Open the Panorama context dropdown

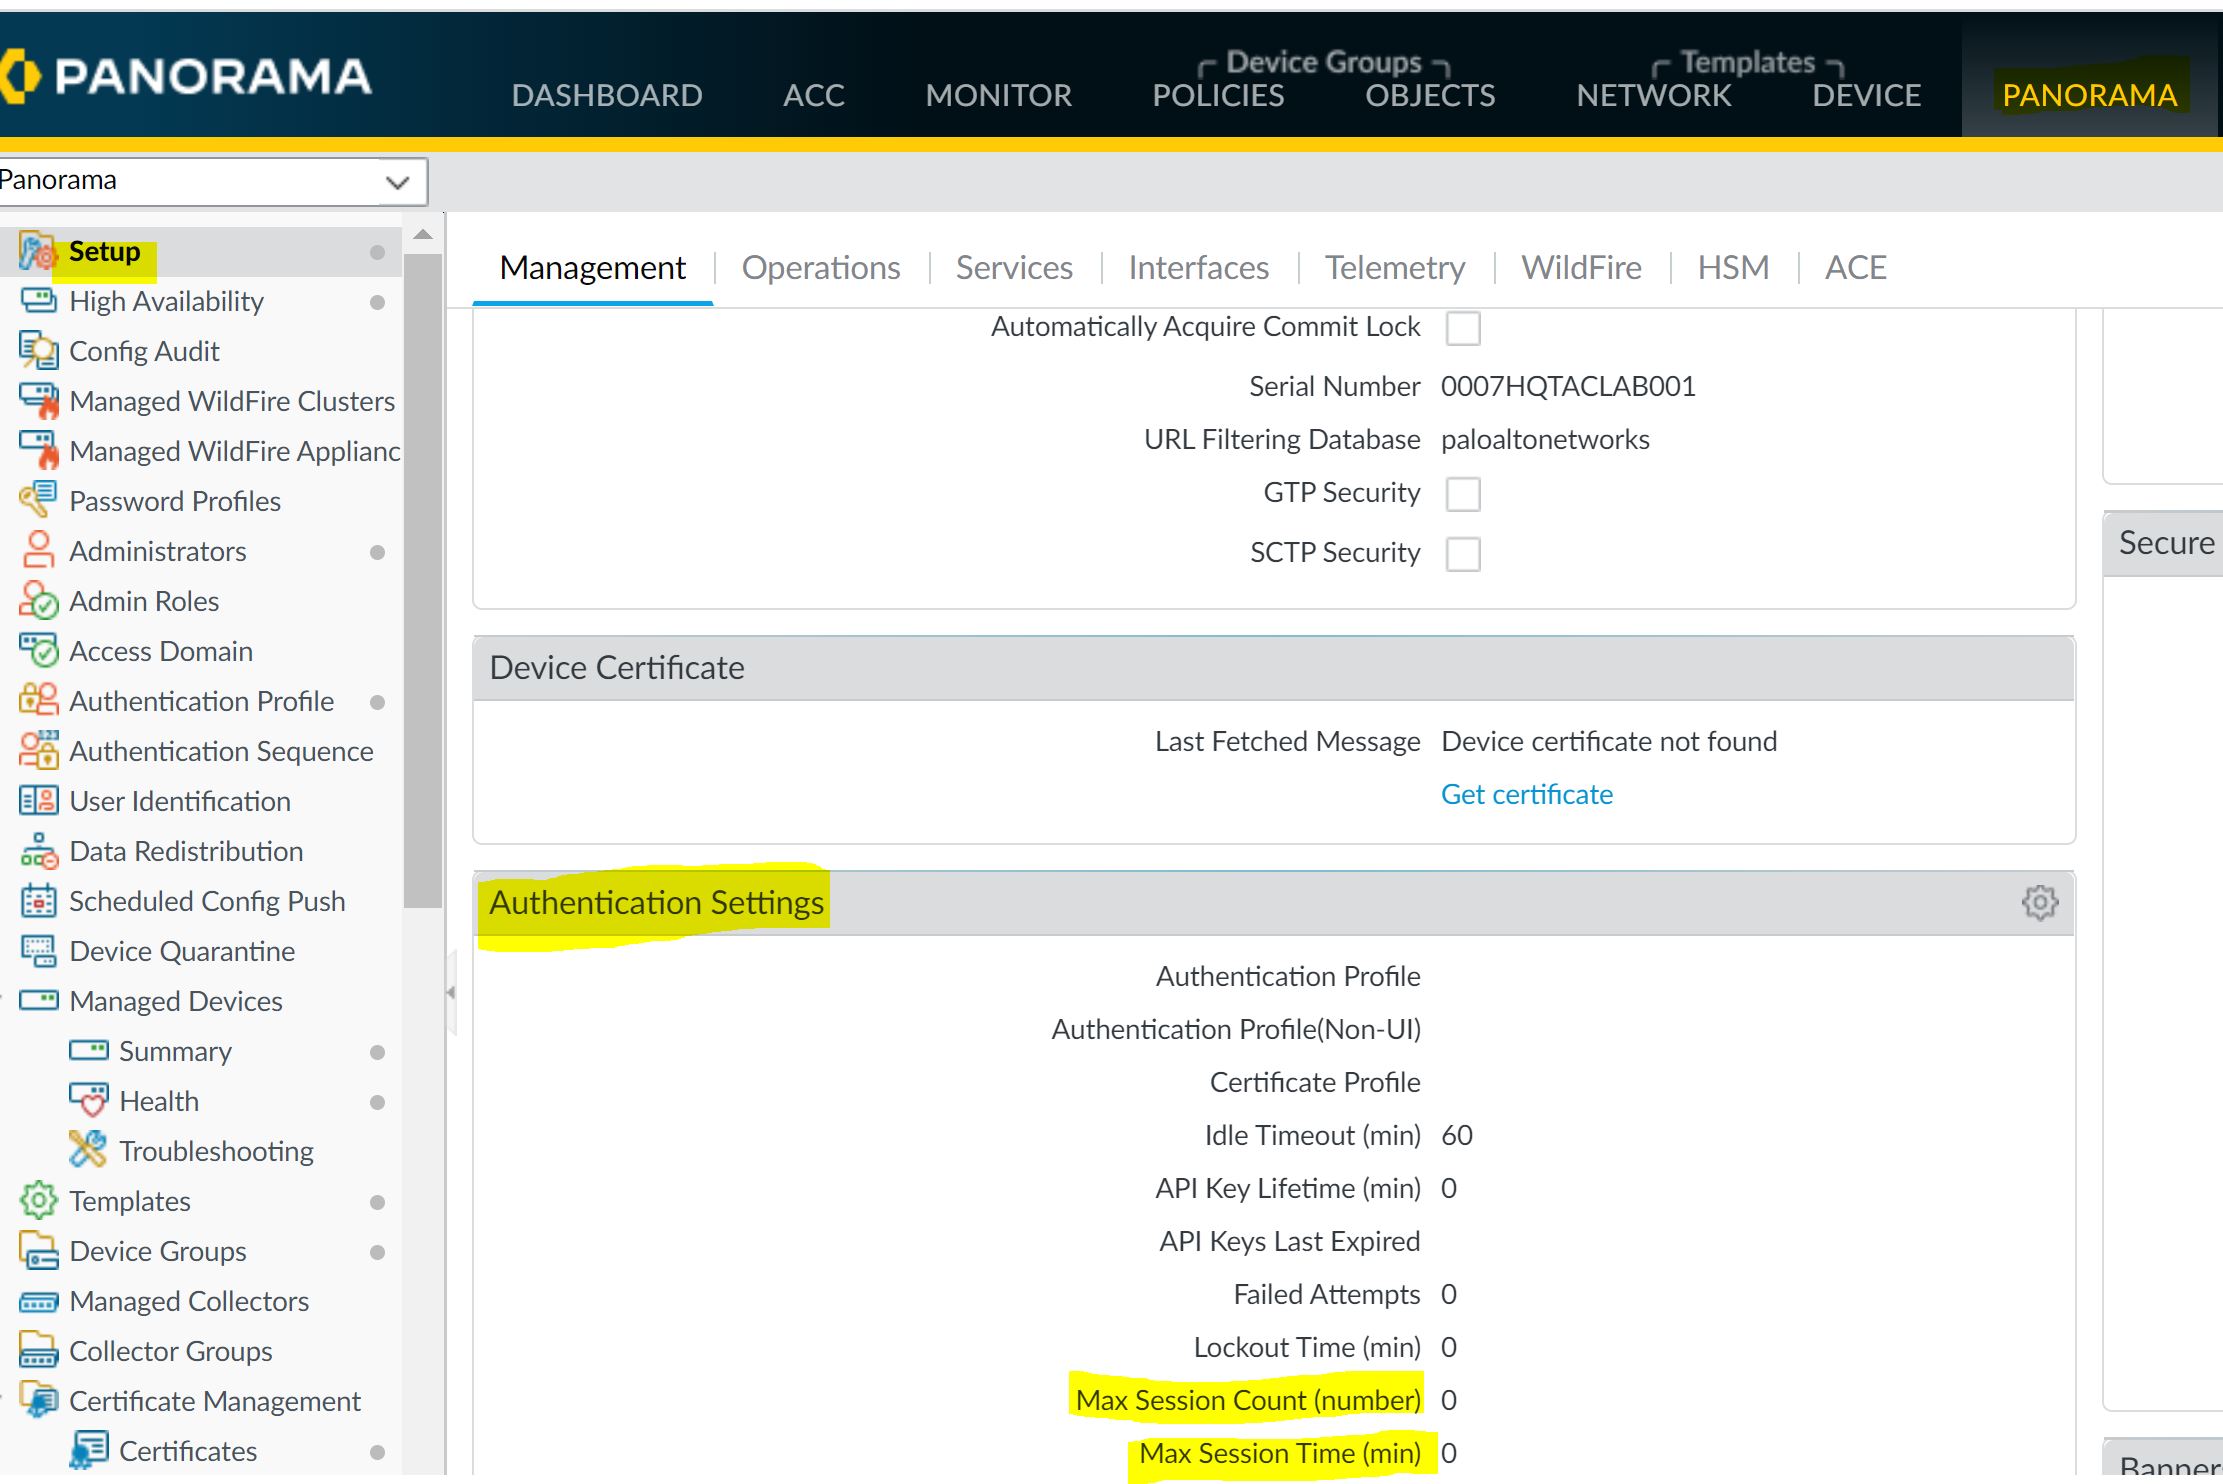tap(397, 182)
